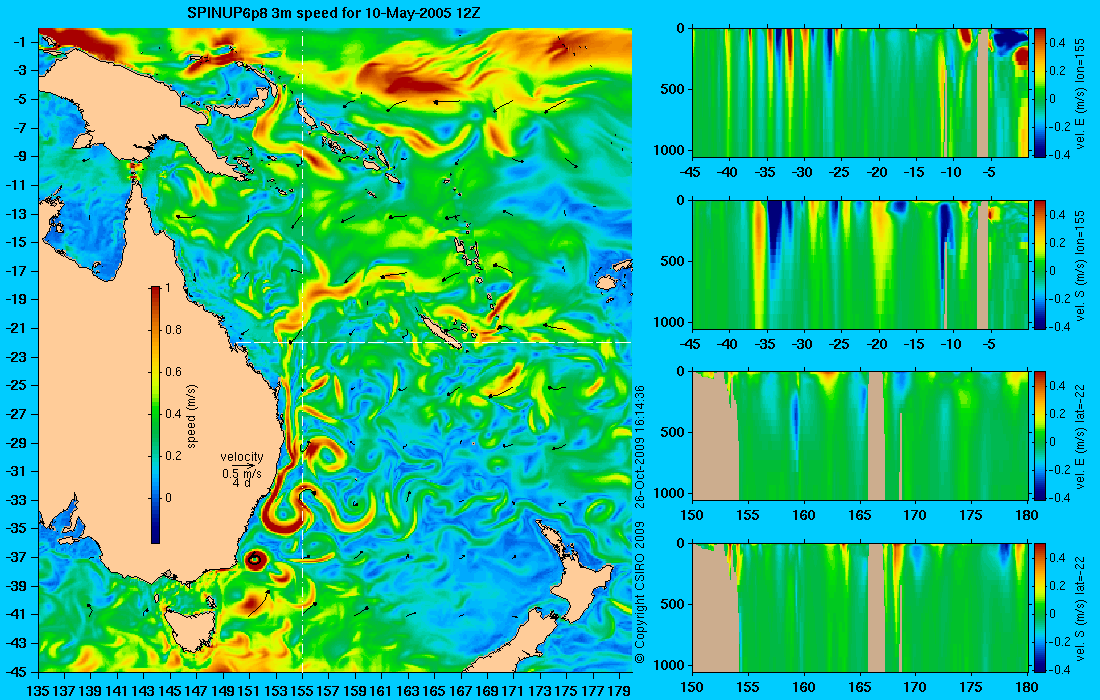1100x700 pixels.
Task: Click the colour bar beside vel. E lat=-22 plot
Action: [x=1039, y=436]
